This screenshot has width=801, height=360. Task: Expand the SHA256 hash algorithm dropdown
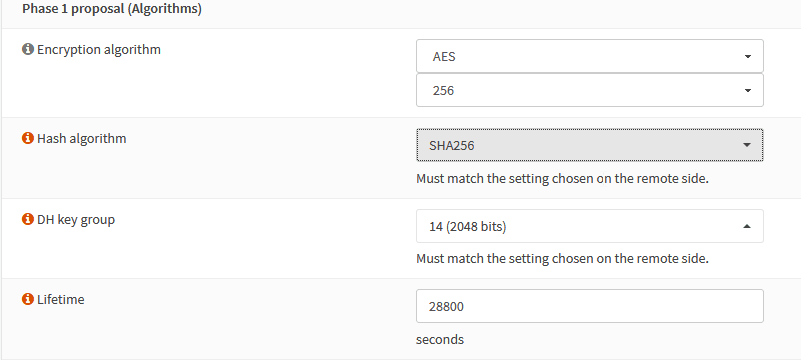click(x=590, y=145)
